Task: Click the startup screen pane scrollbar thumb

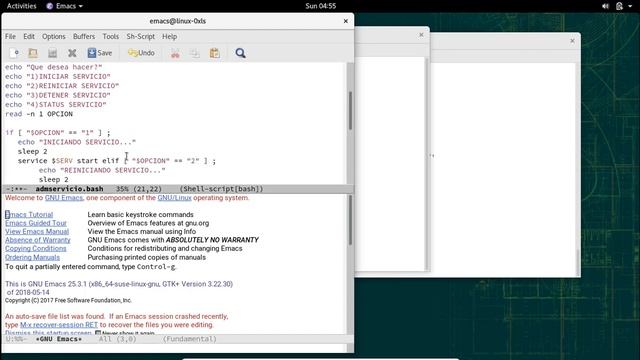Action: (x=350, y=220)
